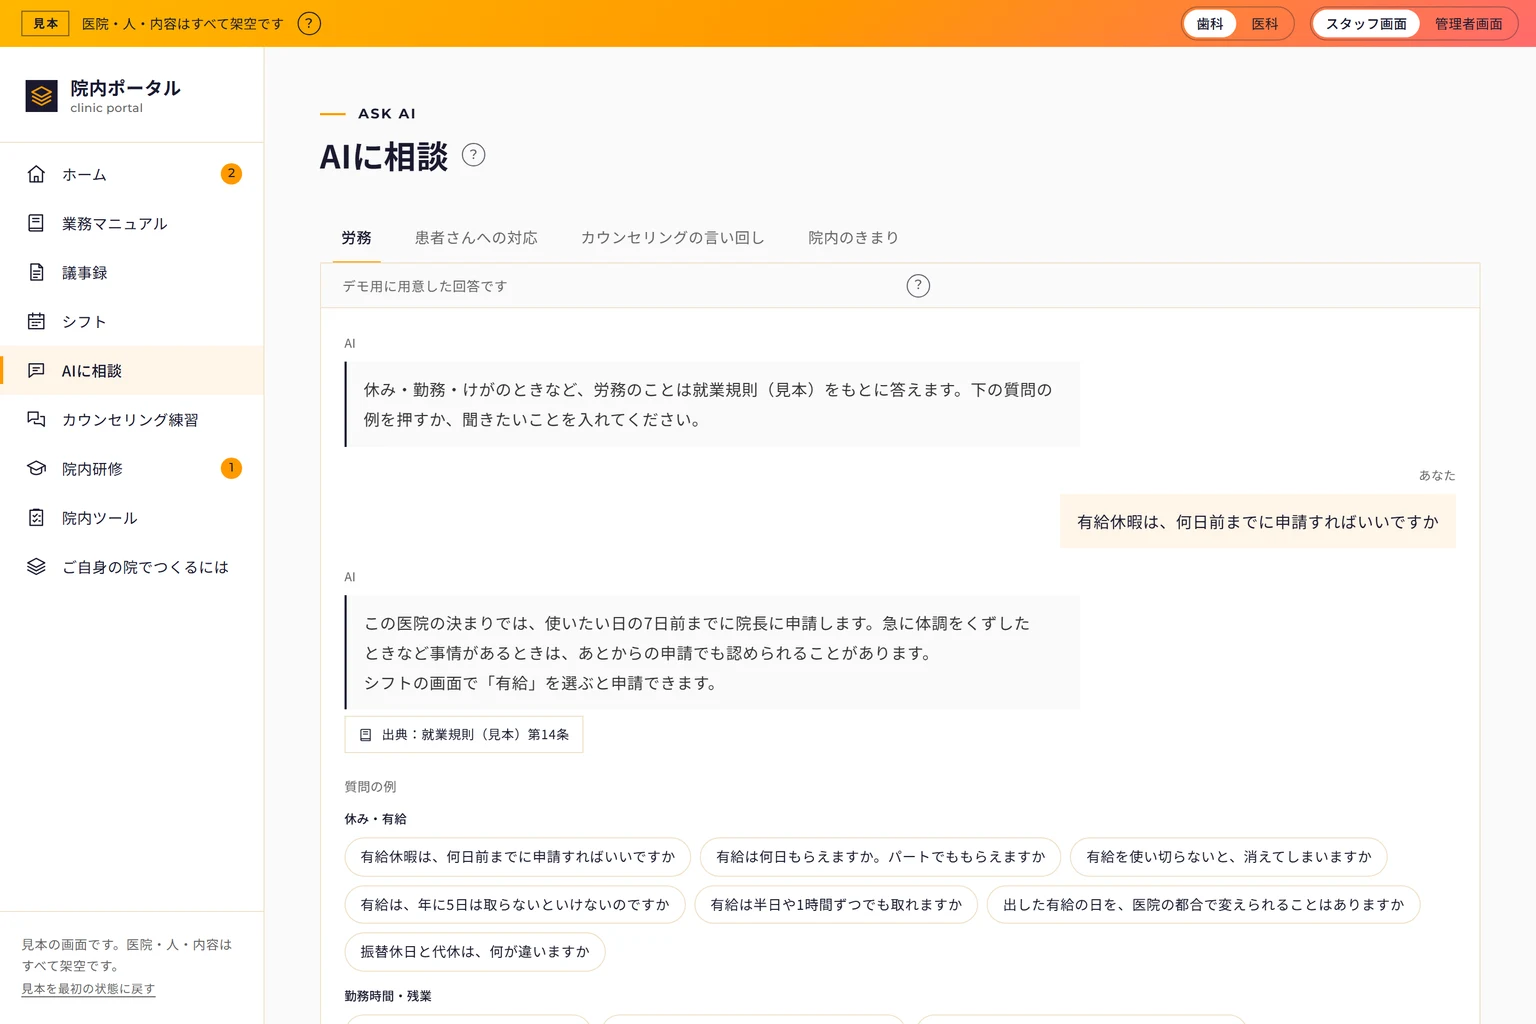Open the 患者さんへの対応 tab
Viewport: 1536px width, 1024px height.
pyautogui.click(x=476, y=238)
